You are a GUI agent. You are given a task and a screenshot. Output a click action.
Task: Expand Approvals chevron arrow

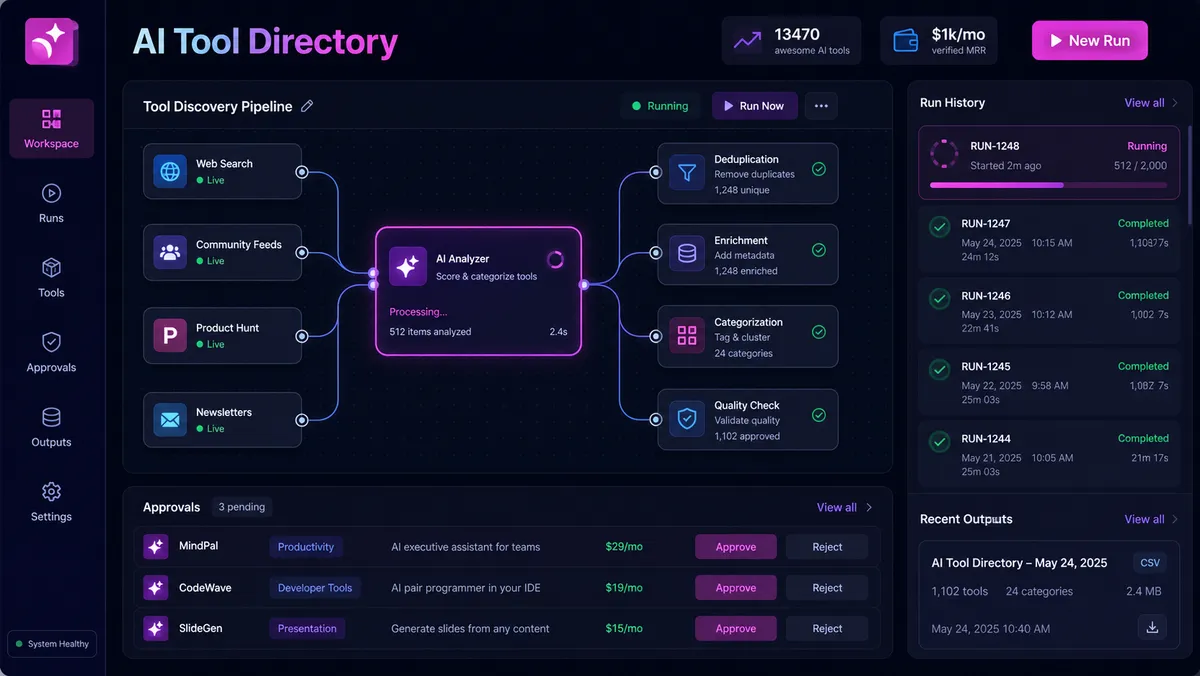click(869, 507)
